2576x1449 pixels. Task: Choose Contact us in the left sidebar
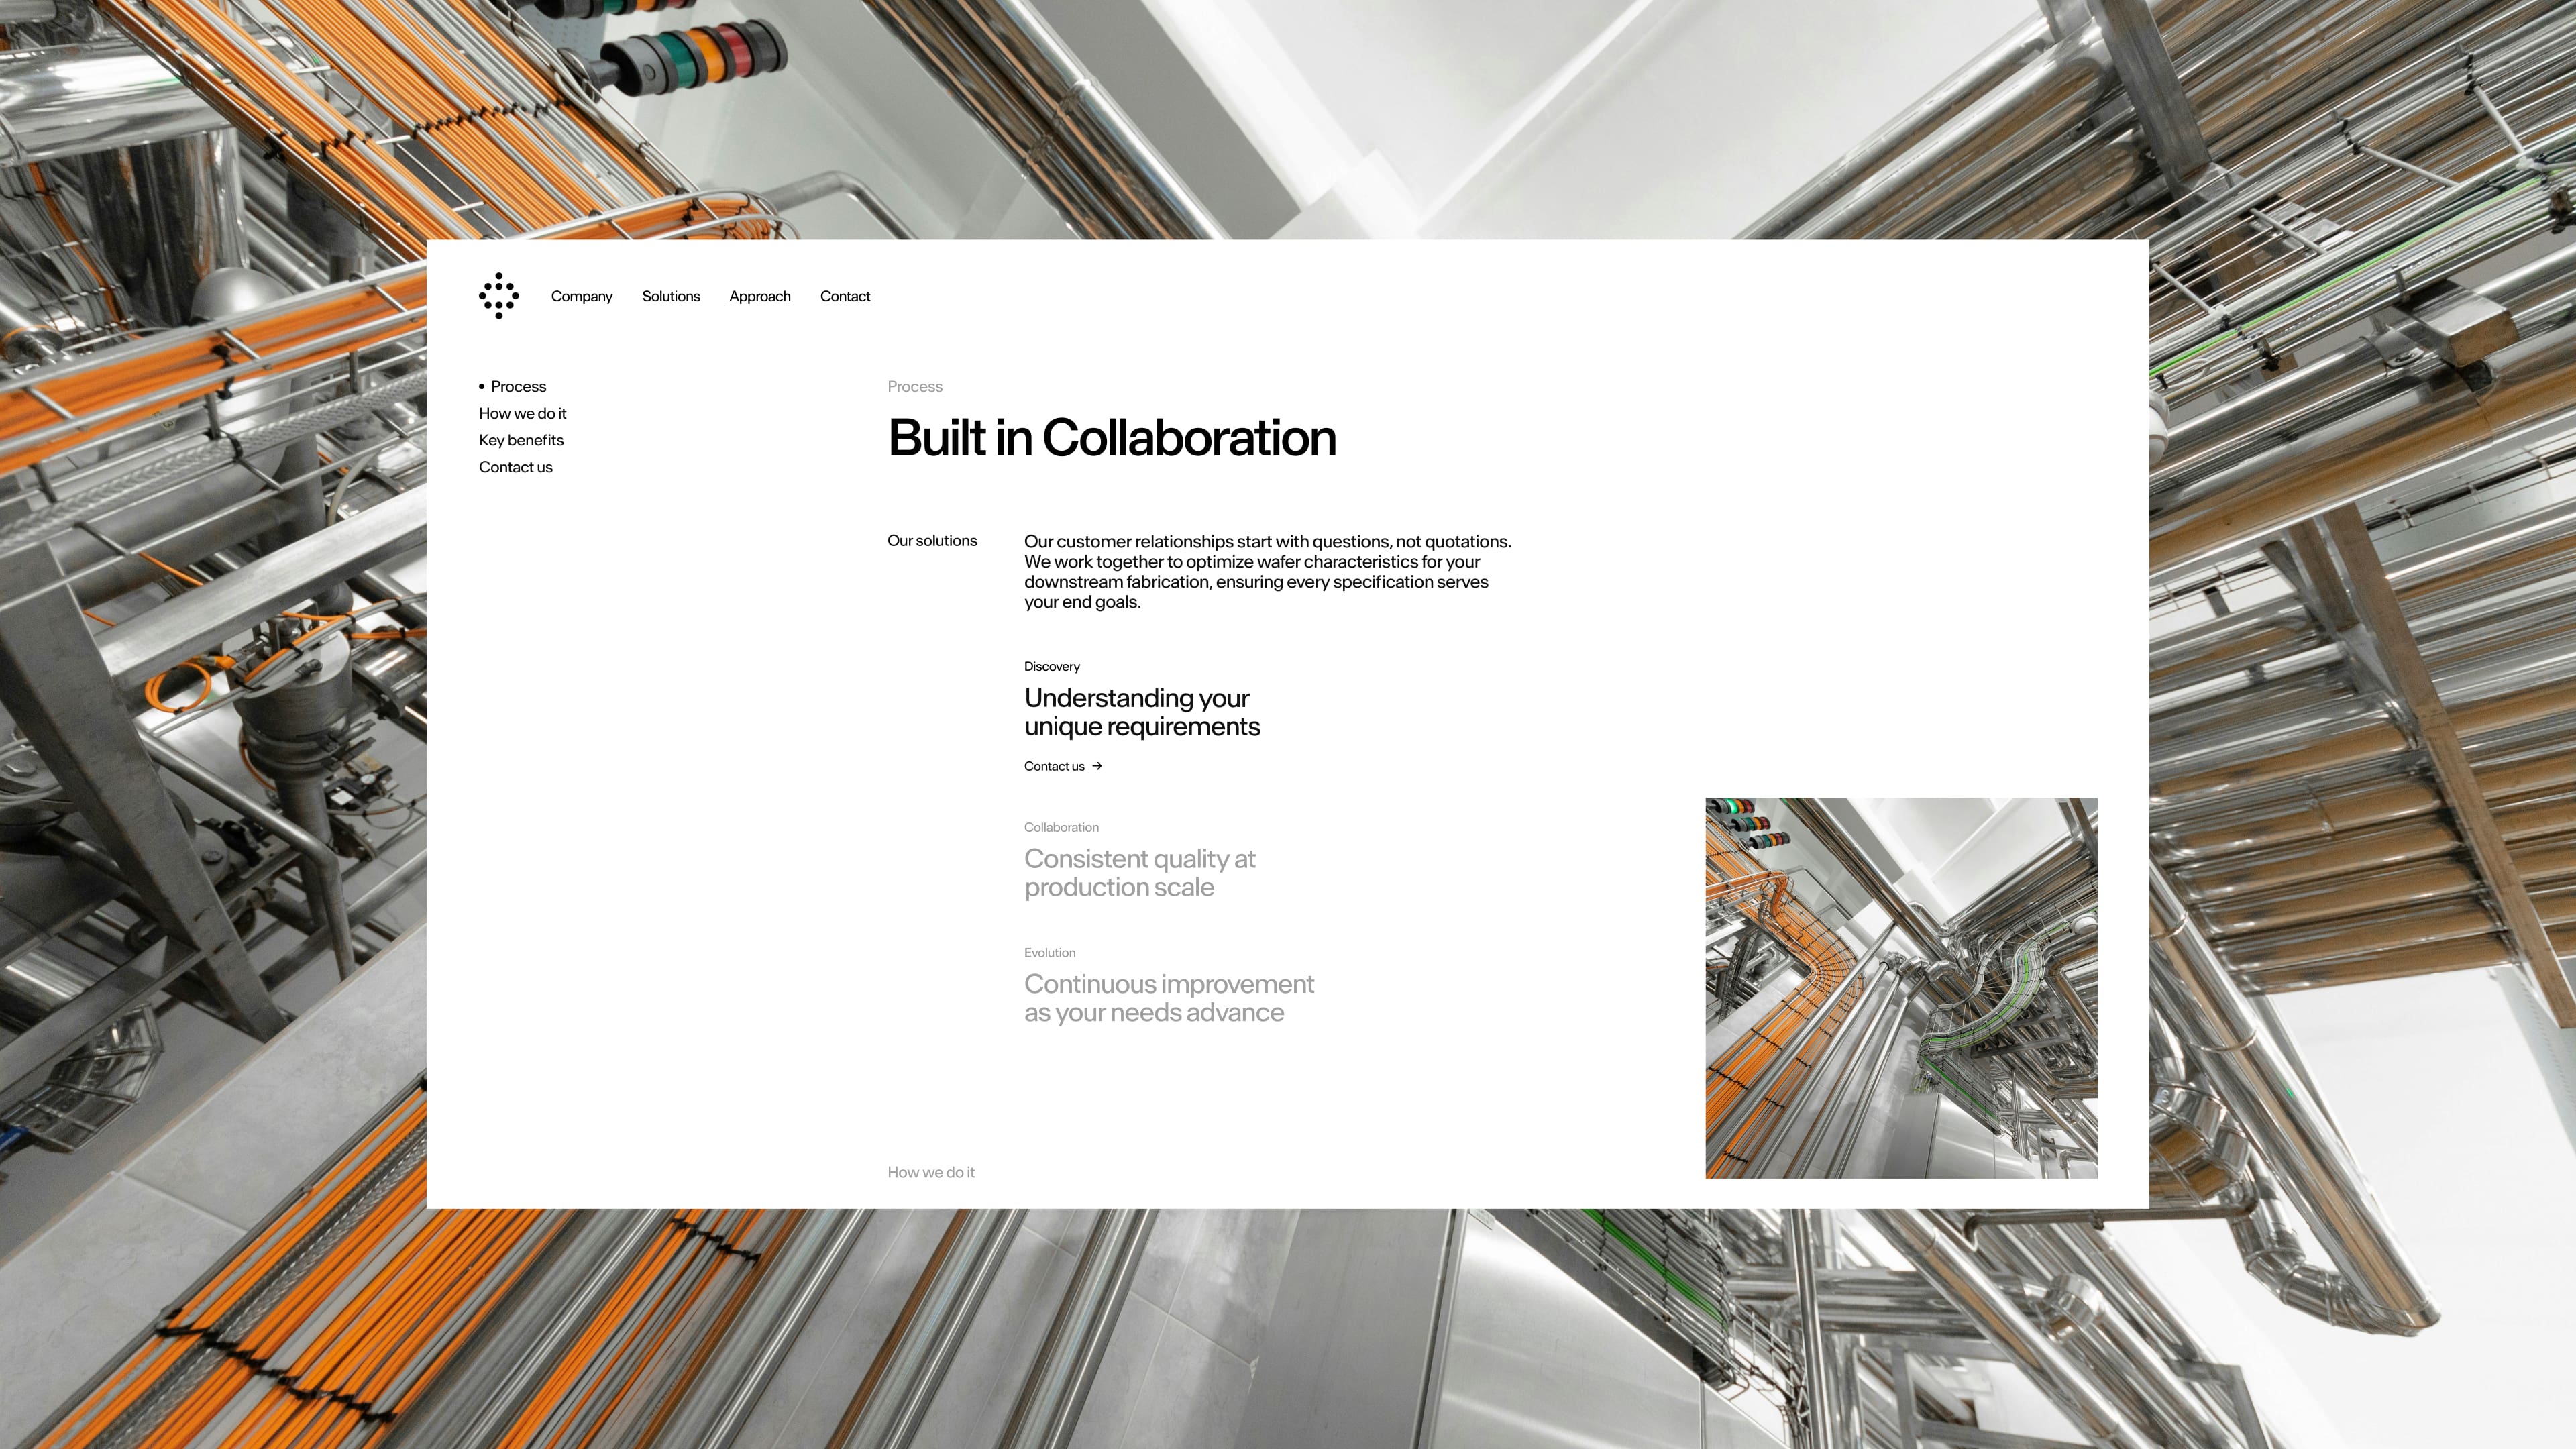515,467
